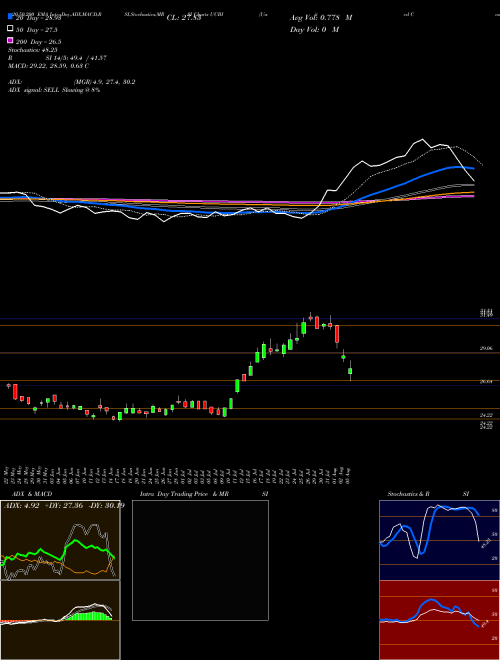Select the '200 Day = 26.5' legend text
Viewport: 500px width, 660px height.
[38, 42]
